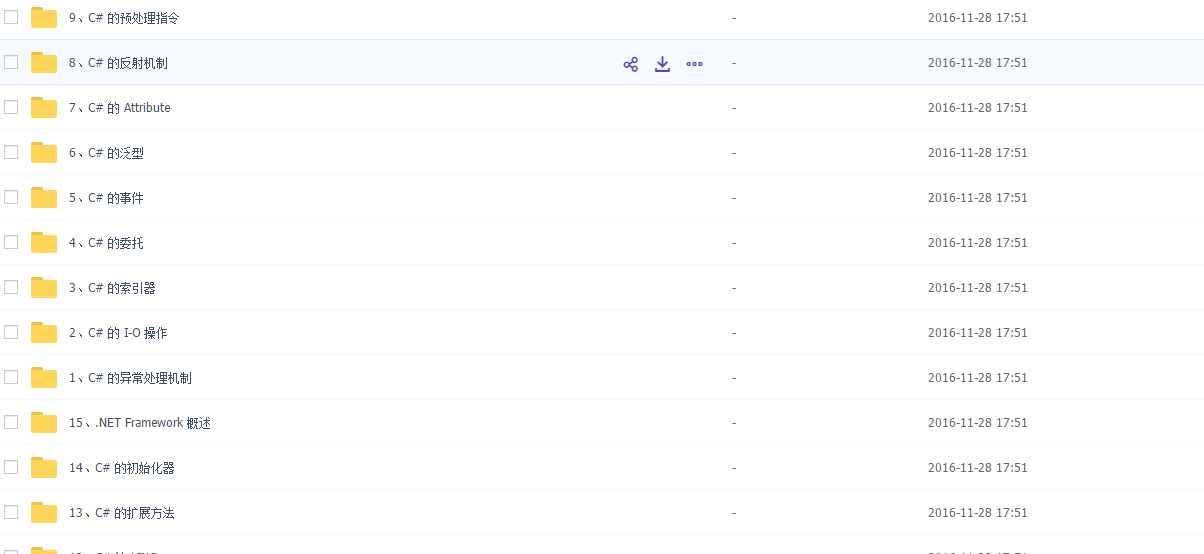
Task: Tick checkbox for 2、C# 的 I-O 操作
Action: (x=11, y=332)
